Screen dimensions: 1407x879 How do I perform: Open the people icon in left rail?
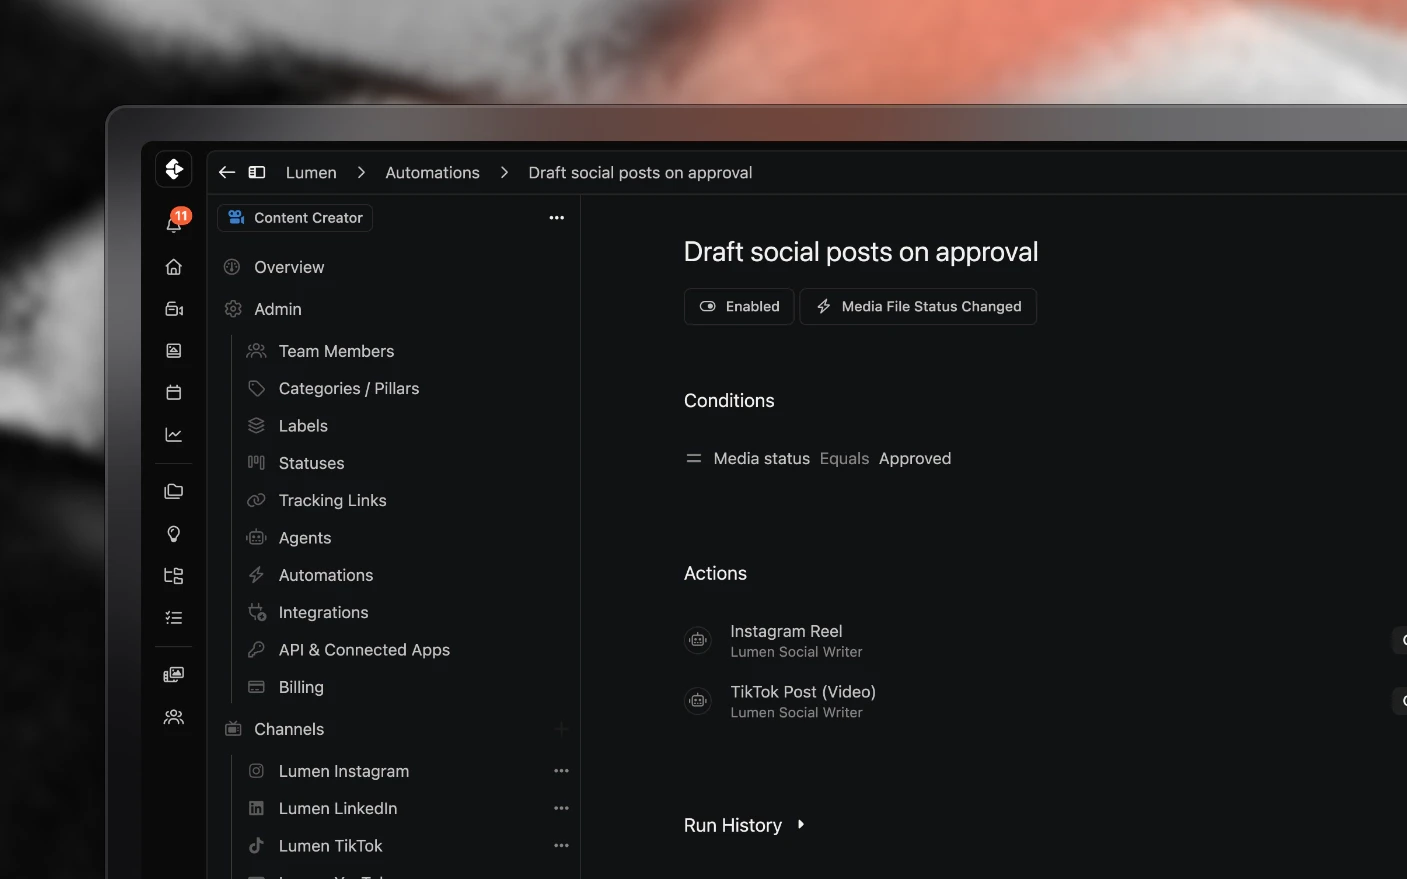[174, 717]
